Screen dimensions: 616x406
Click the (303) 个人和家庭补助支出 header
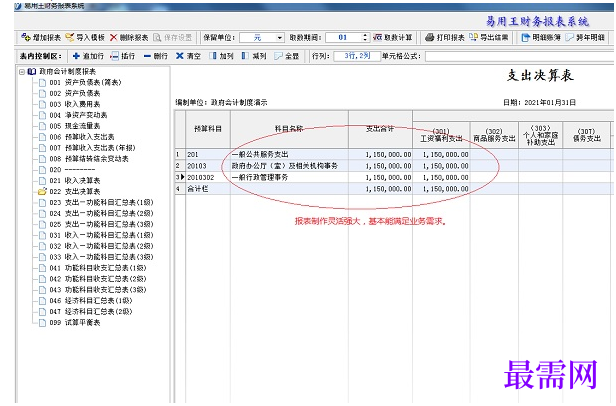pos(541,135)
